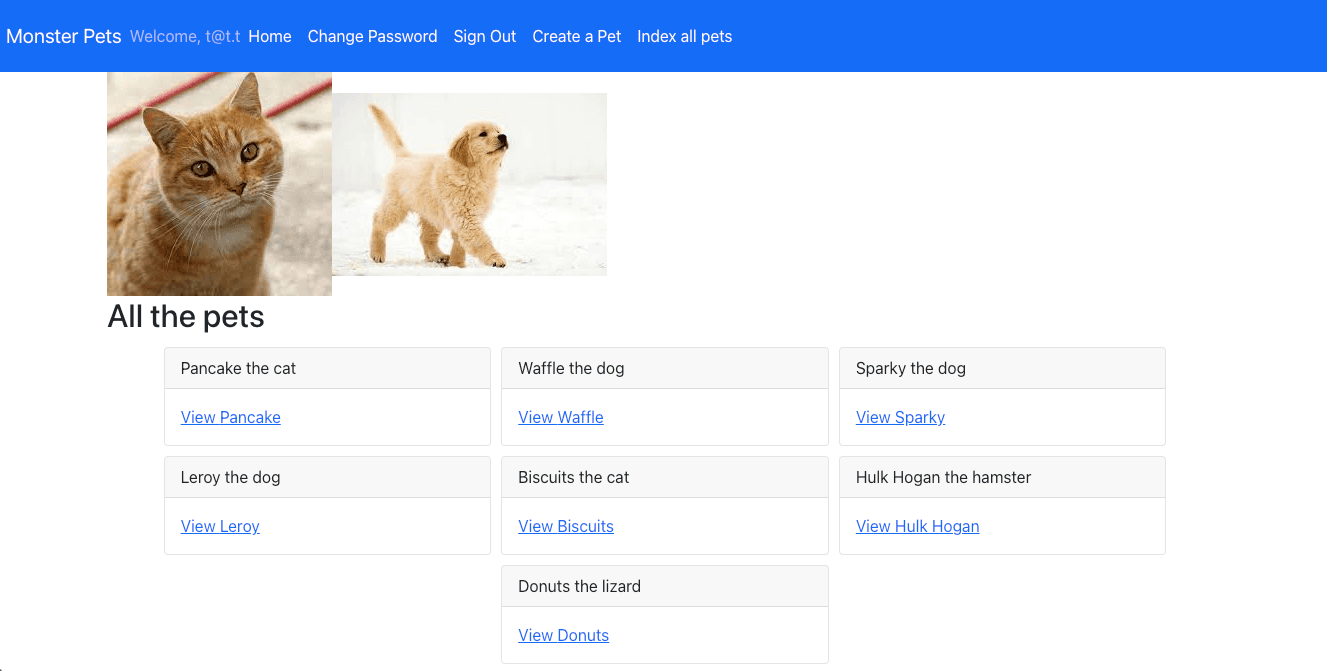This screenshot has width=1327, height=671.
Task: Open the View Leroy link
Action: click(x=220, y=526)
